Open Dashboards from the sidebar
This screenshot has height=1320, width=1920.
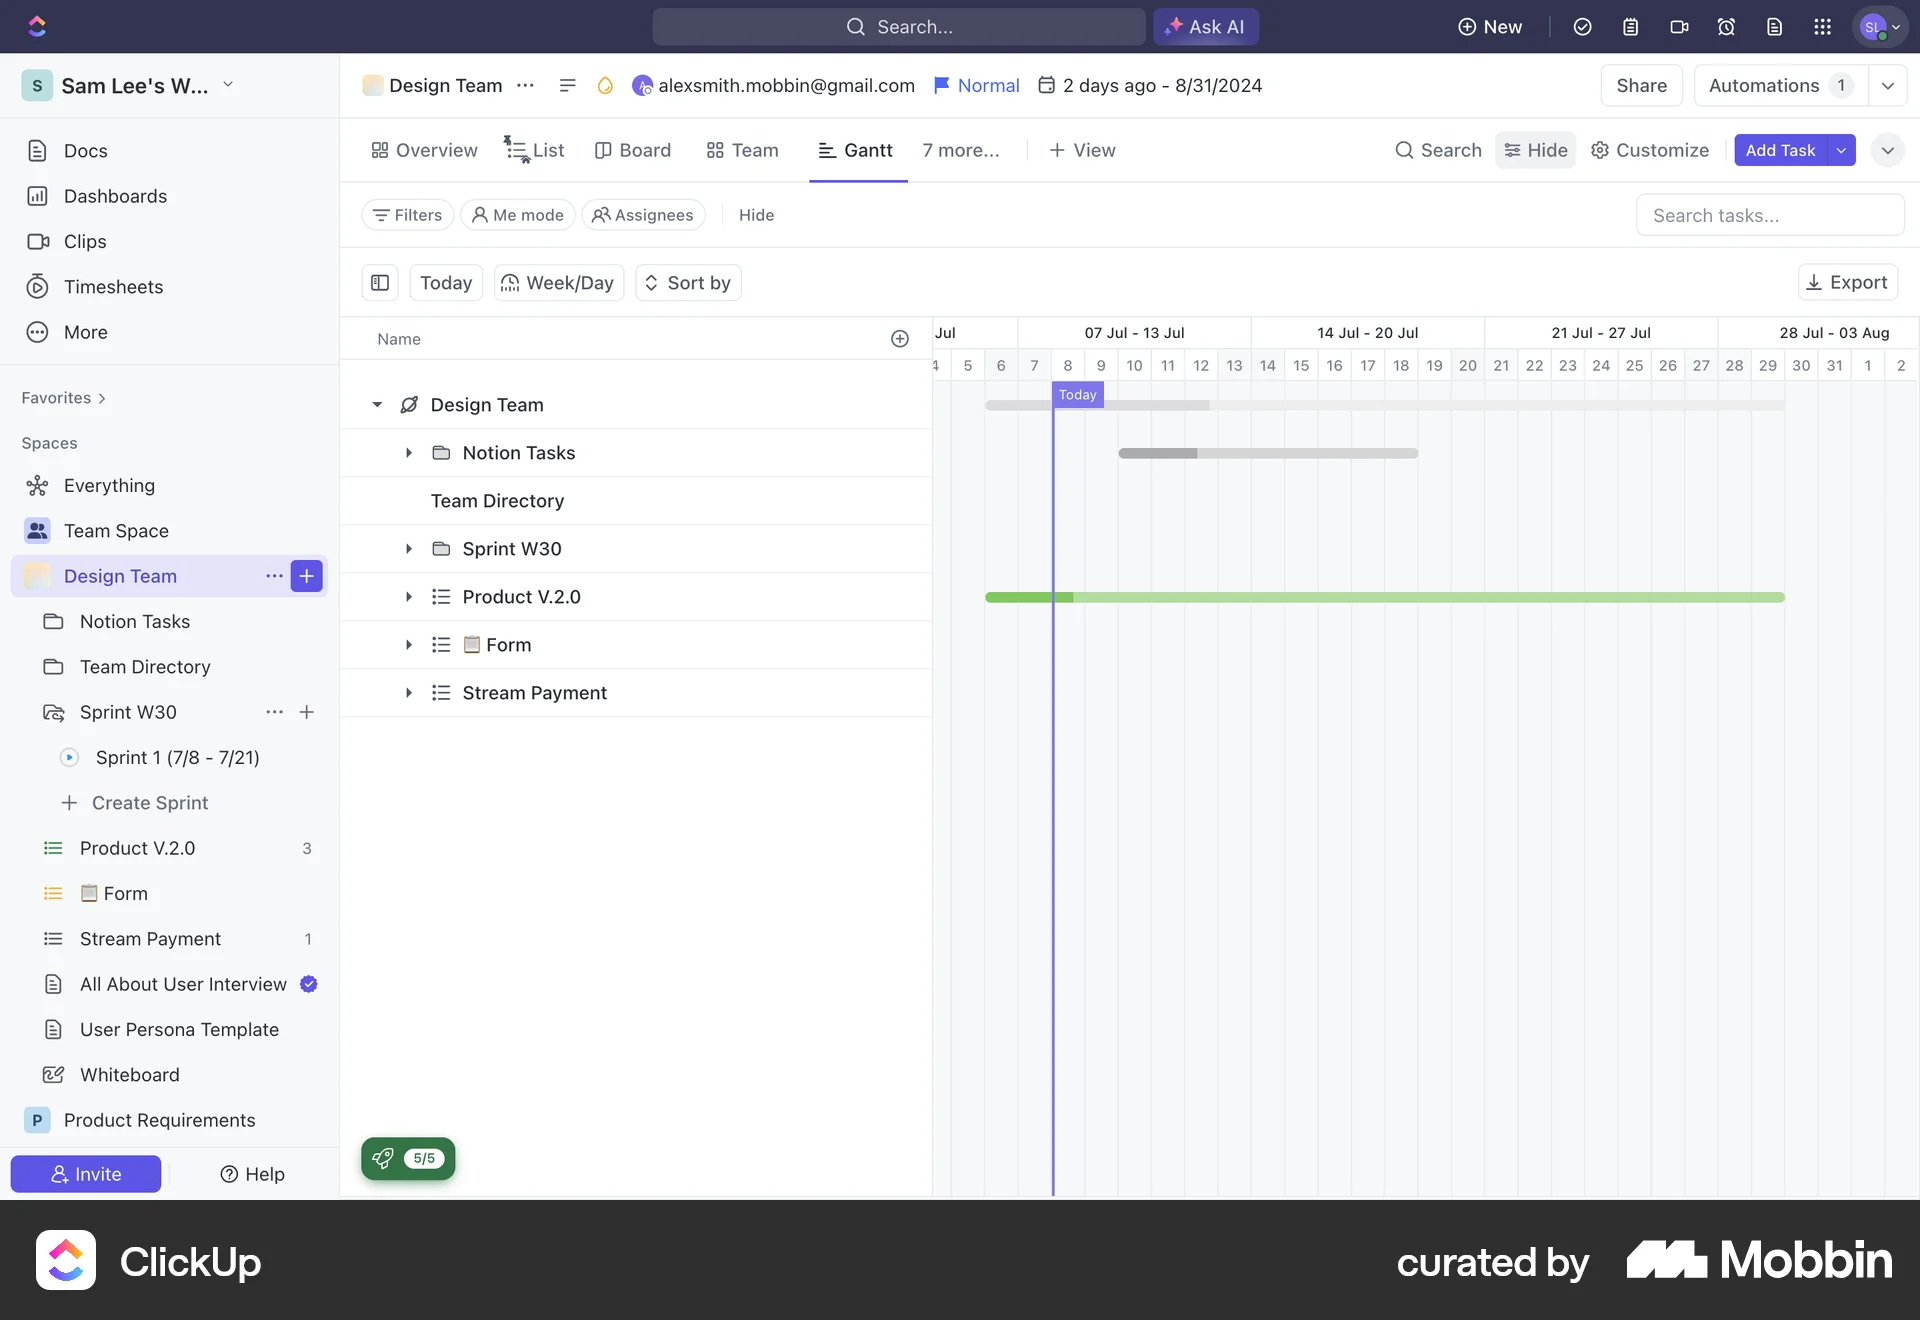tap(116, 196)
